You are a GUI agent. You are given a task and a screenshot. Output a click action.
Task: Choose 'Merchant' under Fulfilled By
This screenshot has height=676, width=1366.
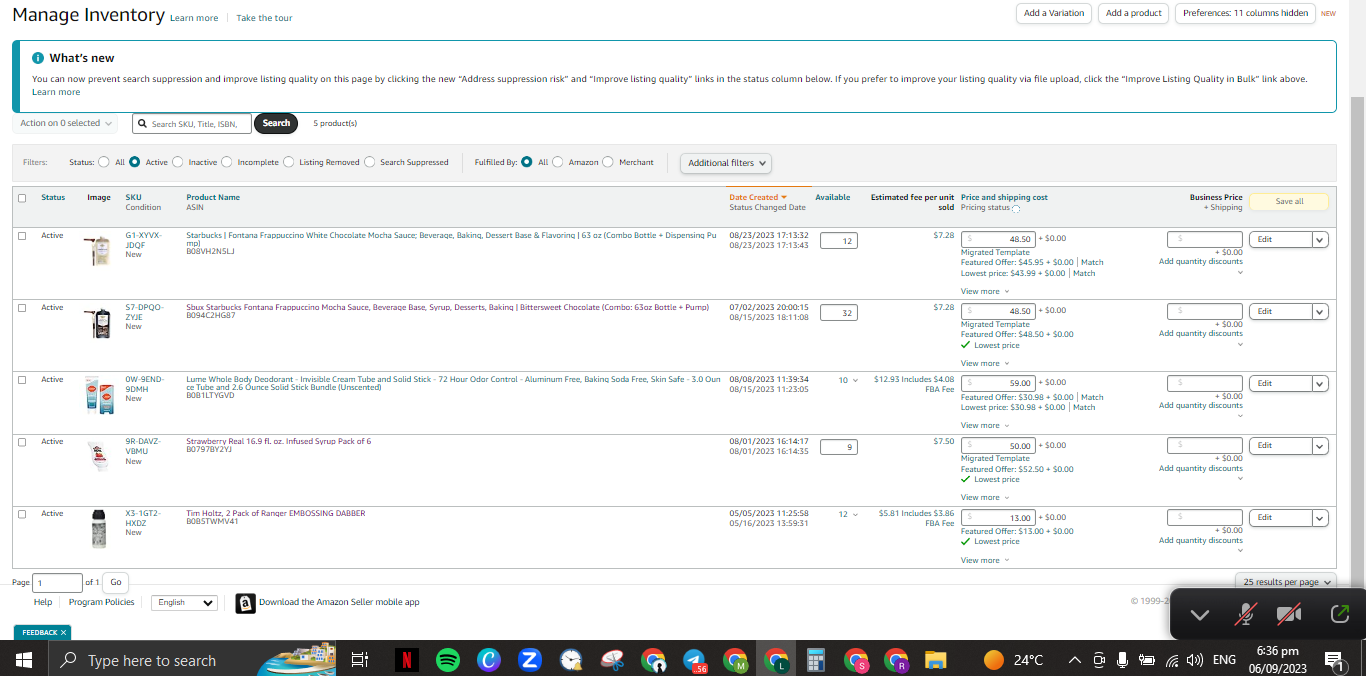(608, 162)
